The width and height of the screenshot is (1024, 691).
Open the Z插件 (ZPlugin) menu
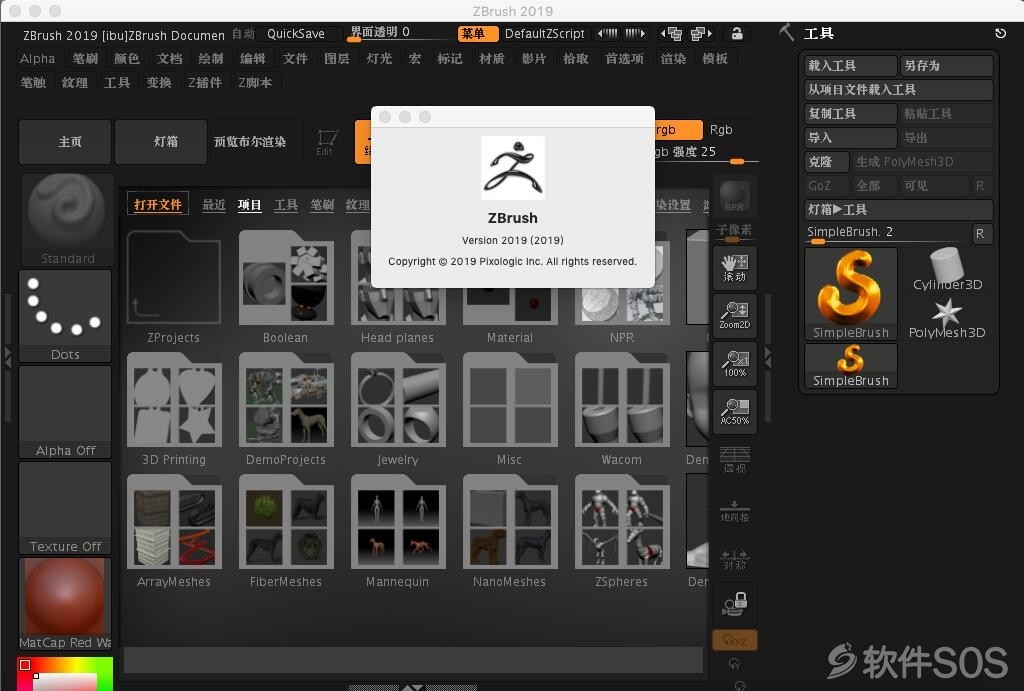pyautogui.click(x=205, y=83)
